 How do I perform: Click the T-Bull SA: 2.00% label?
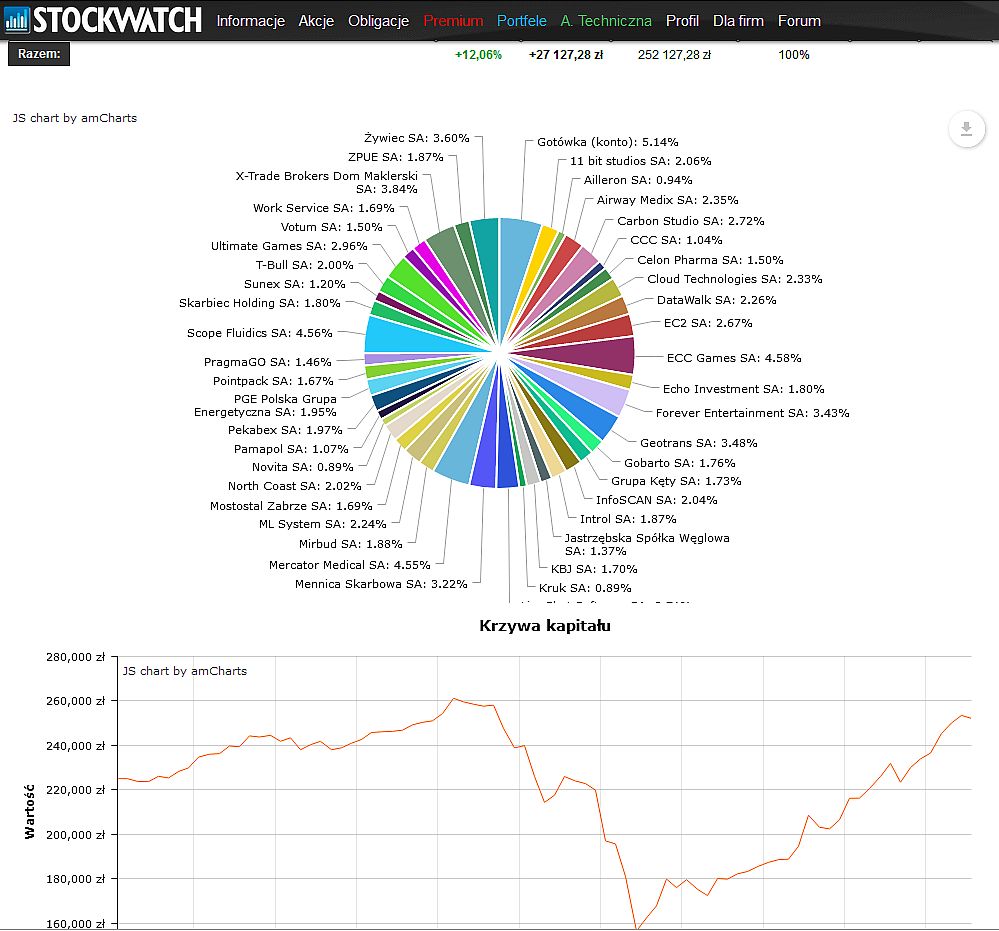305,265
